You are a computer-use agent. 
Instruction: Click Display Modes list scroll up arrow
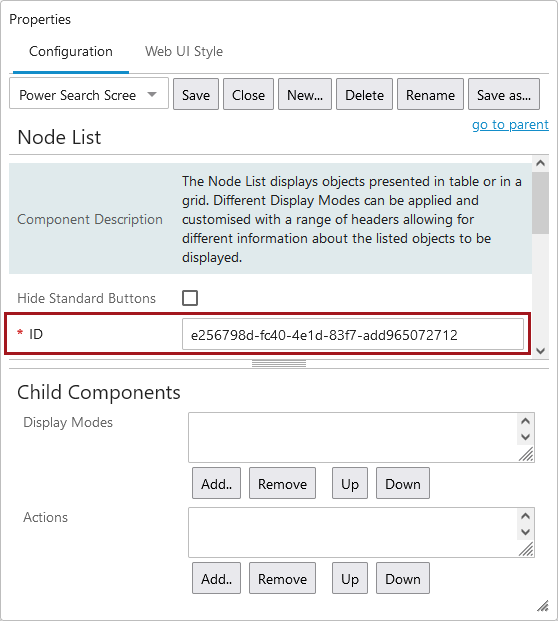[x=526, y=421]
